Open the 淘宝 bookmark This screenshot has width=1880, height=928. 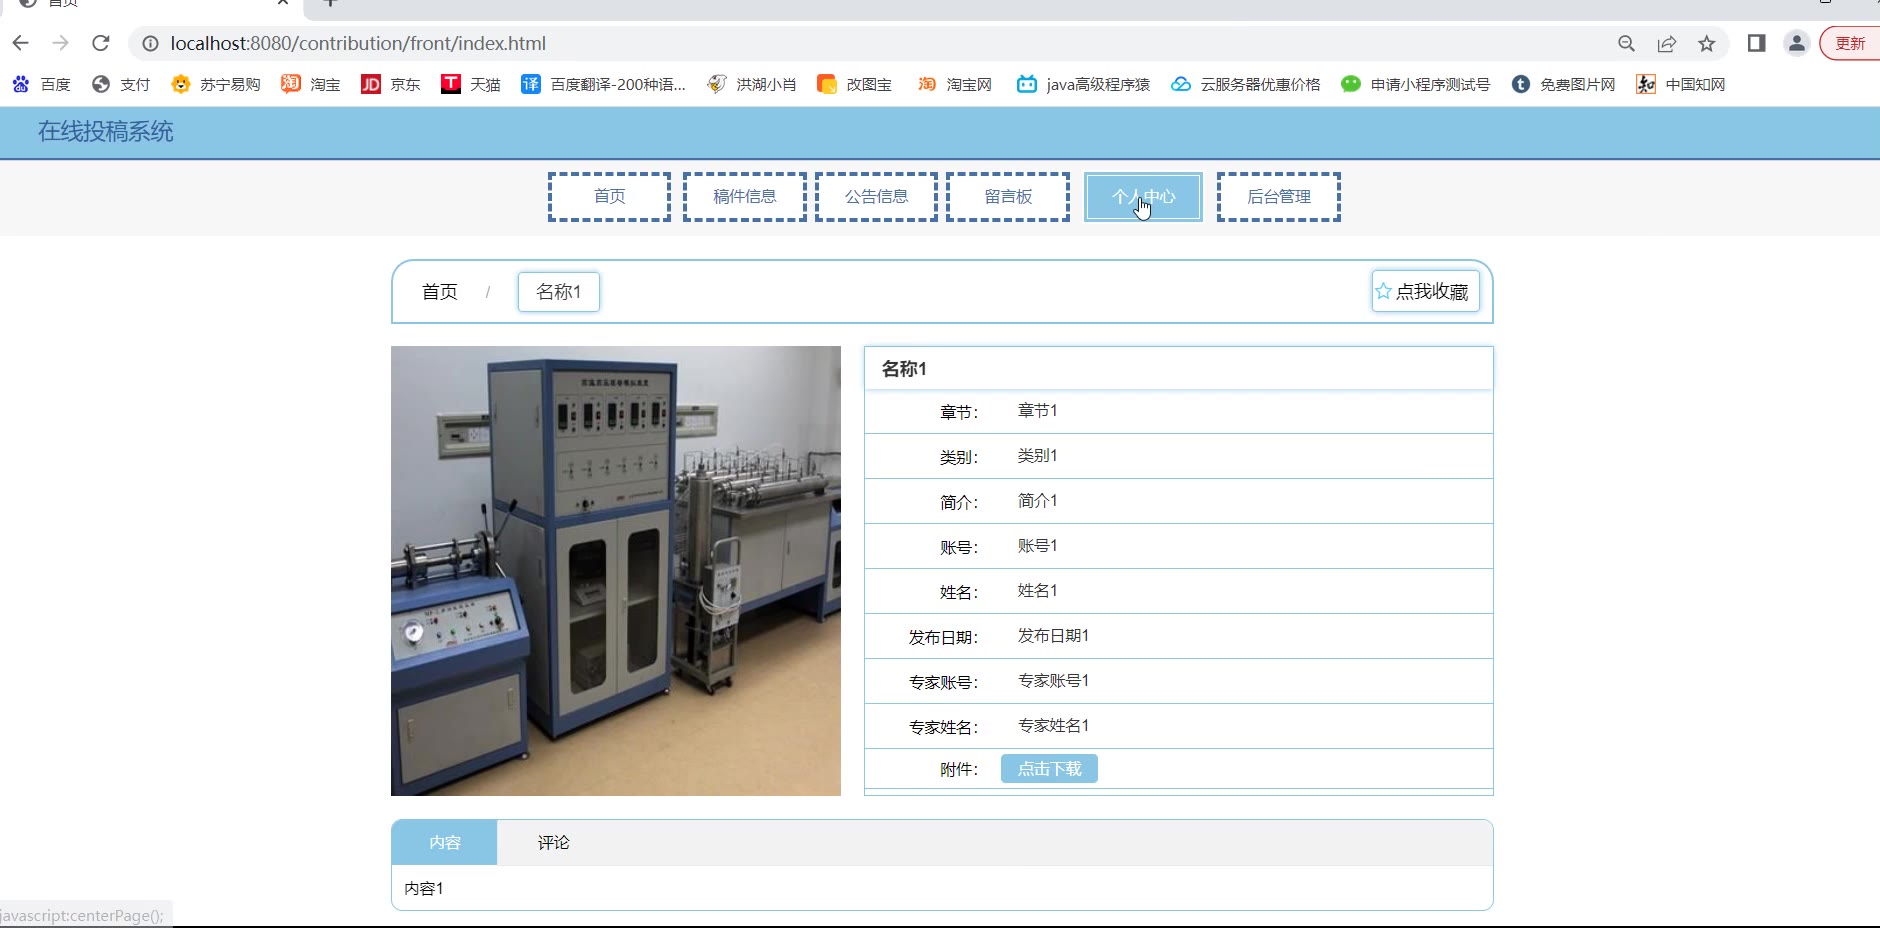[311, 85]
